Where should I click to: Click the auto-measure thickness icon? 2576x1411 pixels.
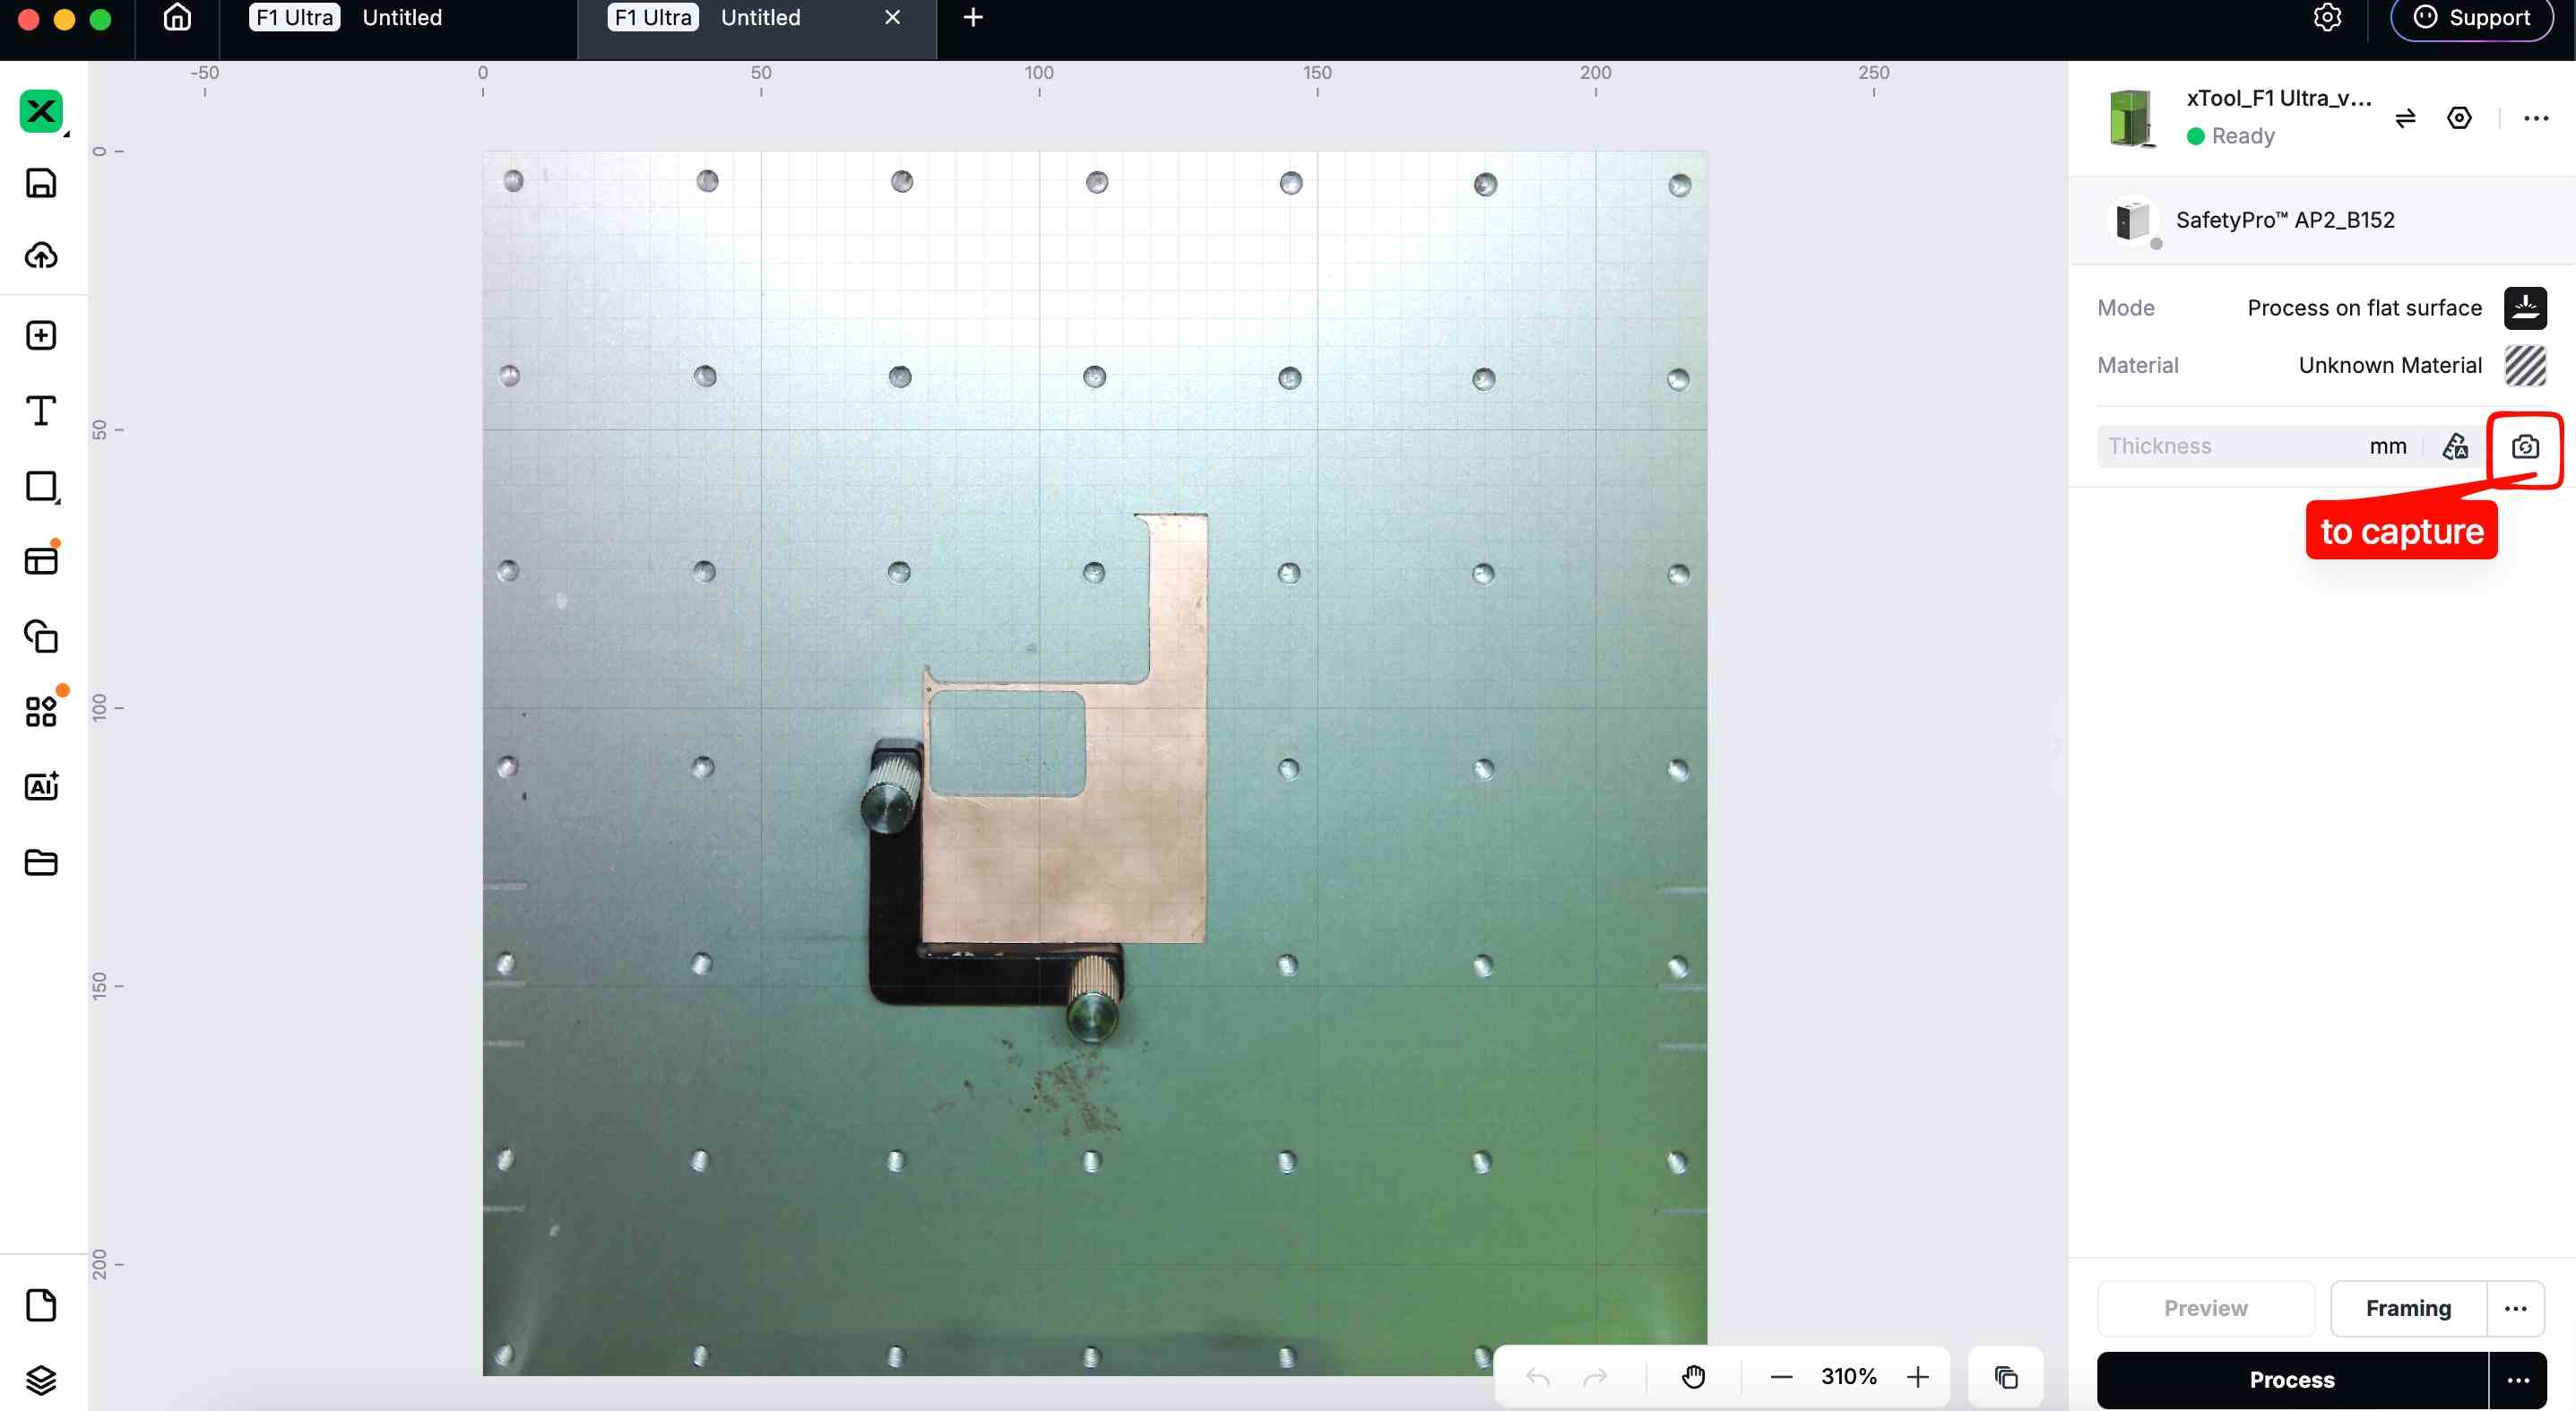pos(2455,446)
